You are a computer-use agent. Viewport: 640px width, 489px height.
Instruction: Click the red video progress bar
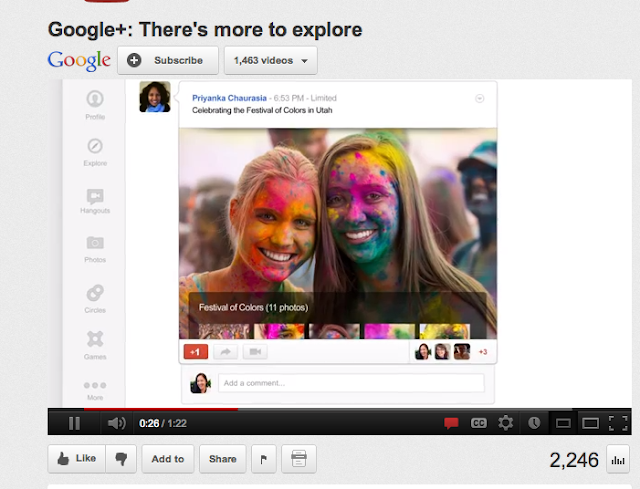point(161,409)
